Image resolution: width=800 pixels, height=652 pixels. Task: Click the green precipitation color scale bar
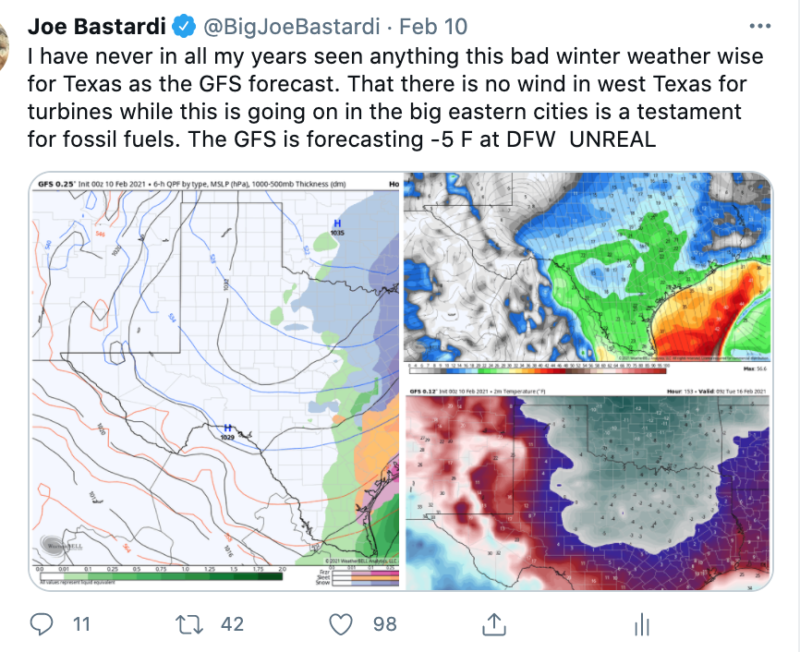coord(161,576)
